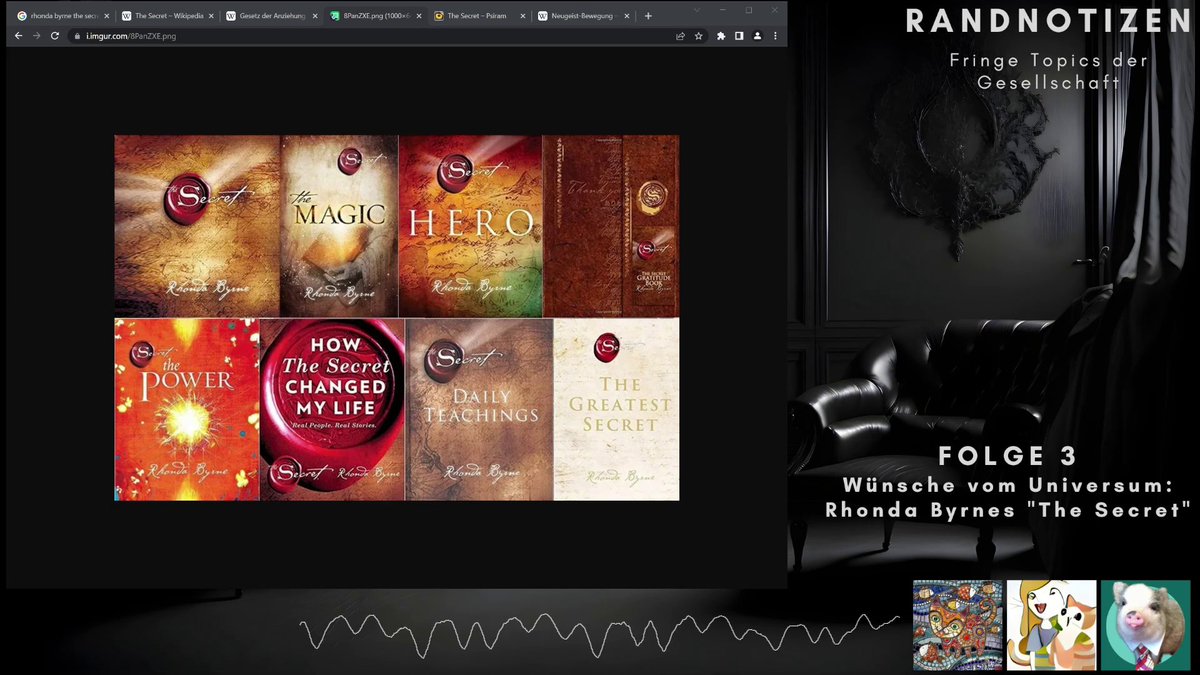Open the Chrome profile menu
This screenshot has width=1200, height=675.
(757, 36)
